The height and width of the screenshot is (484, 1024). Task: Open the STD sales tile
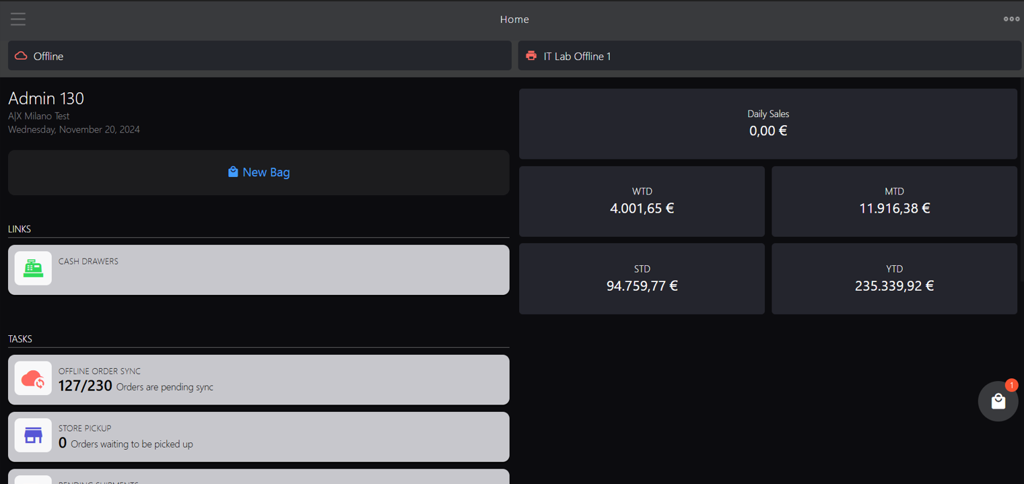click(642, 279)
